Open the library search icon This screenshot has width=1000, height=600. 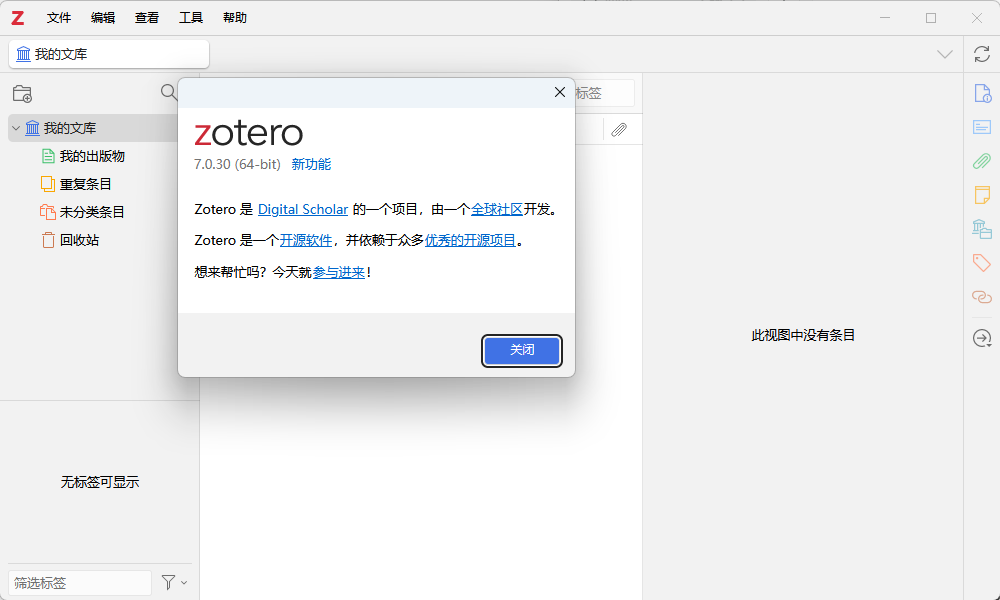(x=169, y=92)
